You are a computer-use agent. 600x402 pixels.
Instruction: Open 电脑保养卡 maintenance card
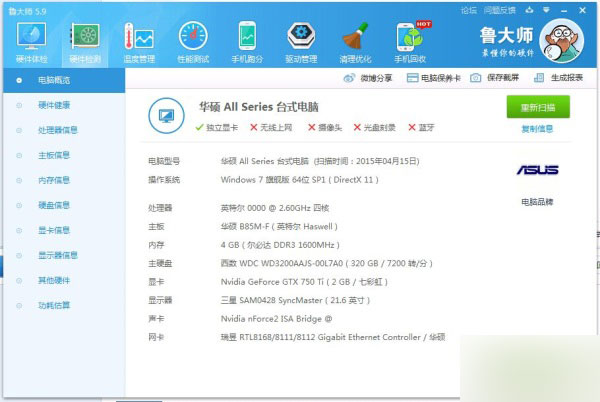point(433,78)
